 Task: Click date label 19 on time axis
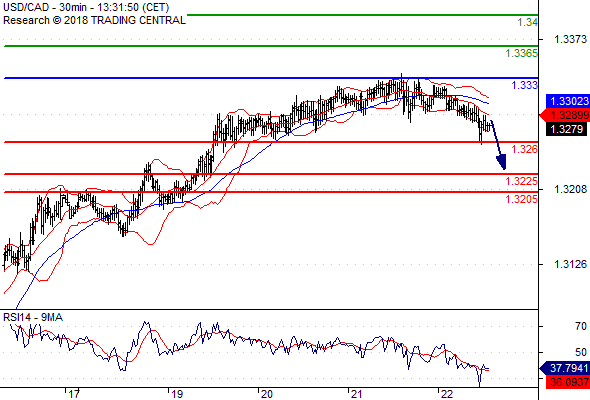[177, 394]
